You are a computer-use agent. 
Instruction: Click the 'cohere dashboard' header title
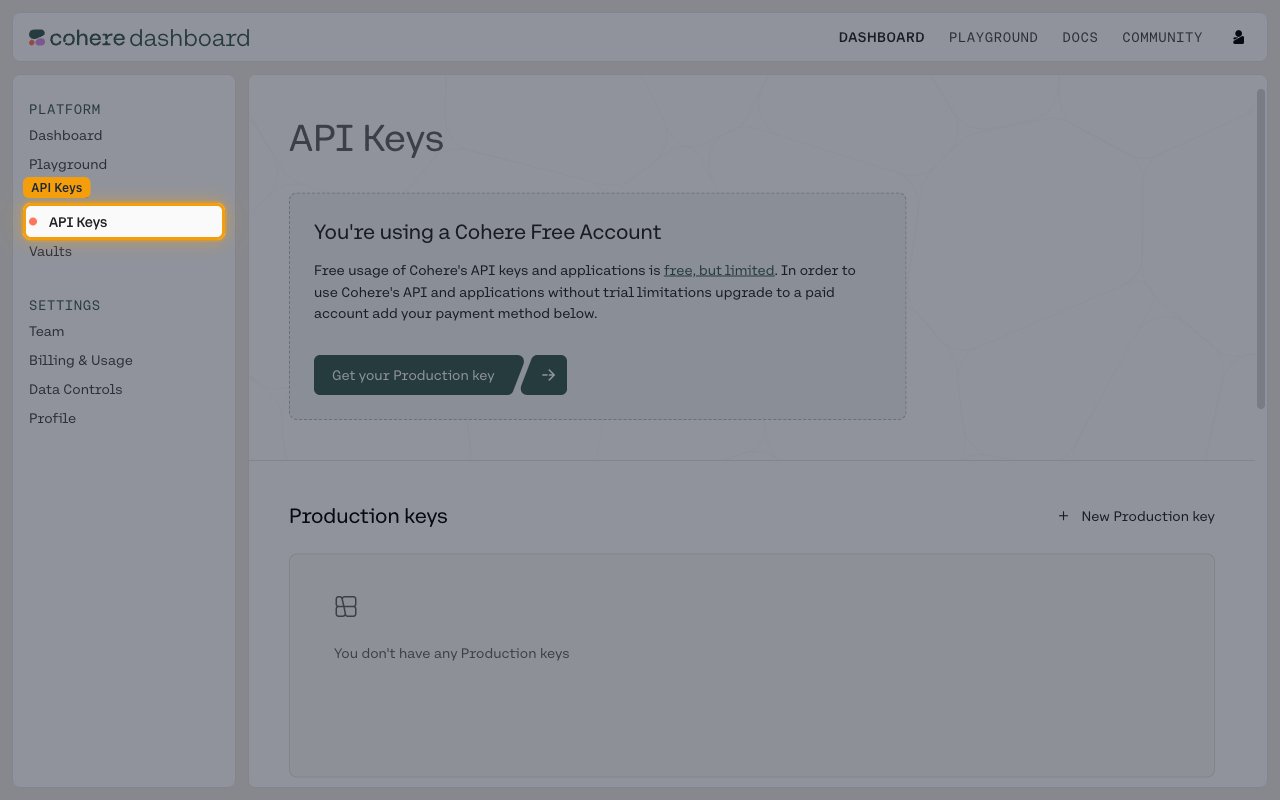(x=149, y=38)
